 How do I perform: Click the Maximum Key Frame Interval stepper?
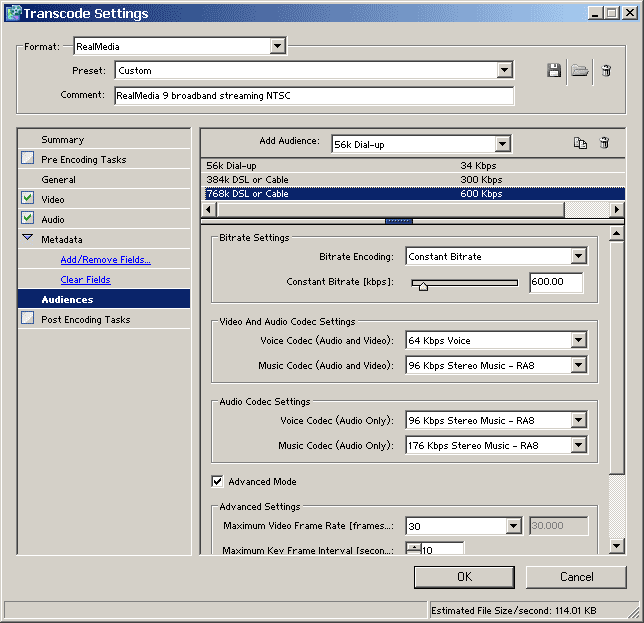tap(414, 549)
